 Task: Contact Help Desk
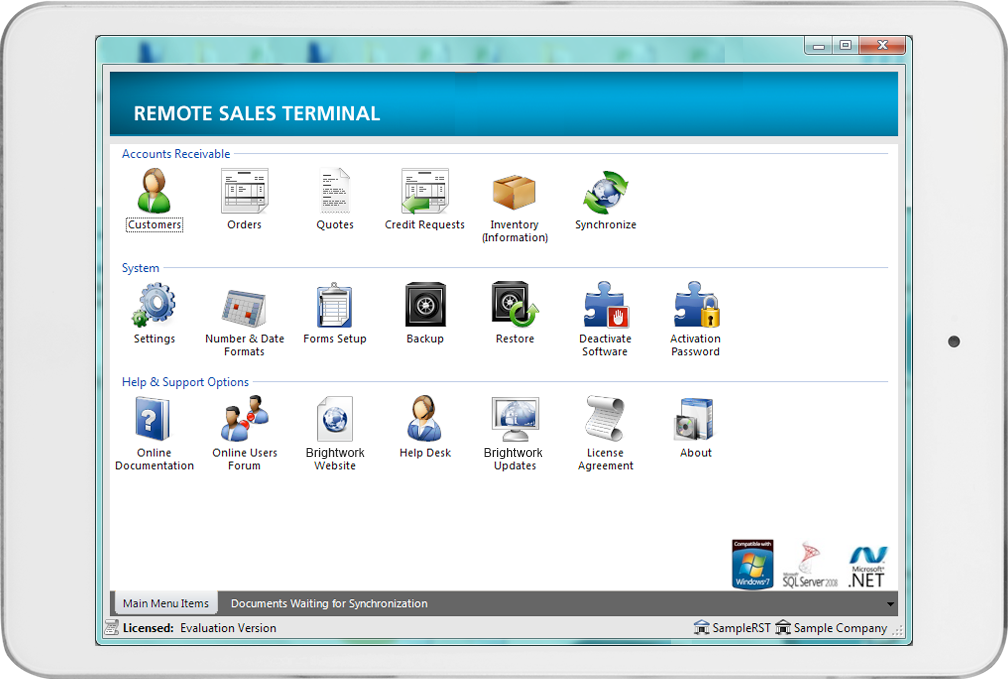coord(425,420)
